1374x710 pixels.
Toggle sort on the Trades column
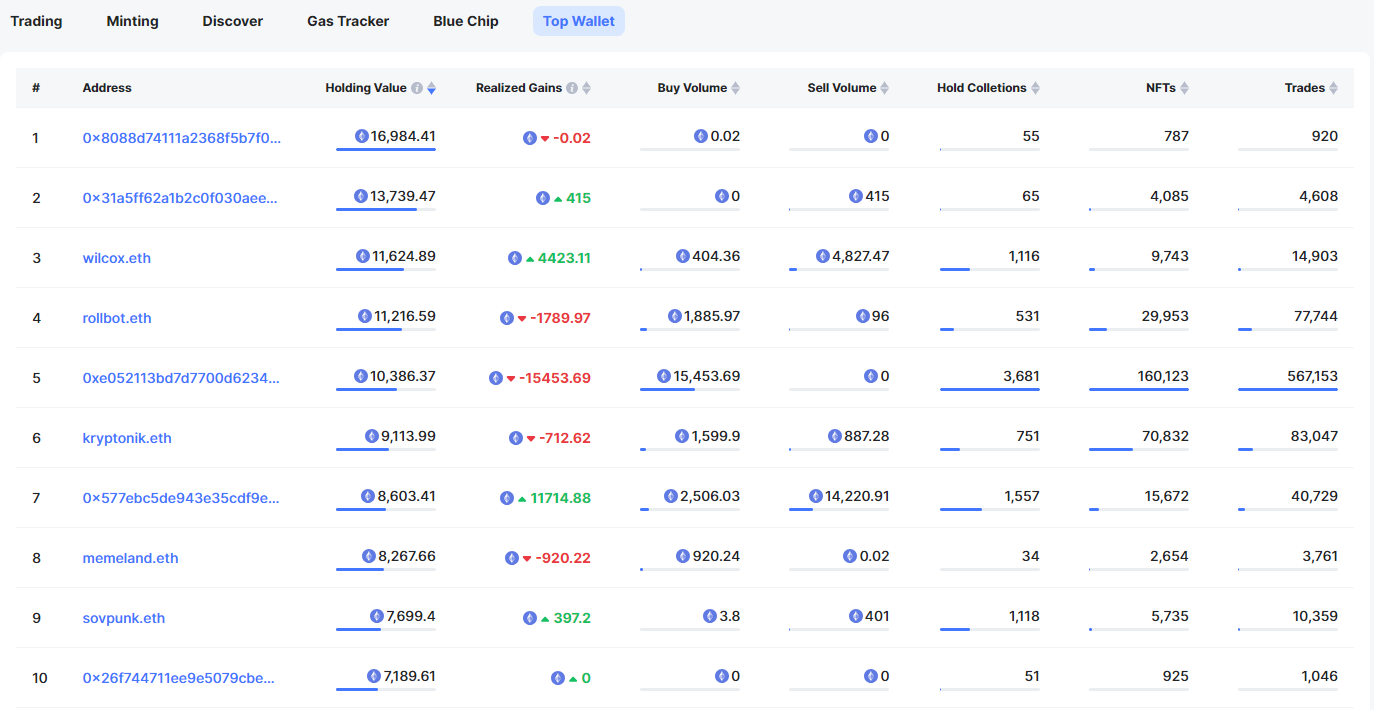tap(1333, 88)
